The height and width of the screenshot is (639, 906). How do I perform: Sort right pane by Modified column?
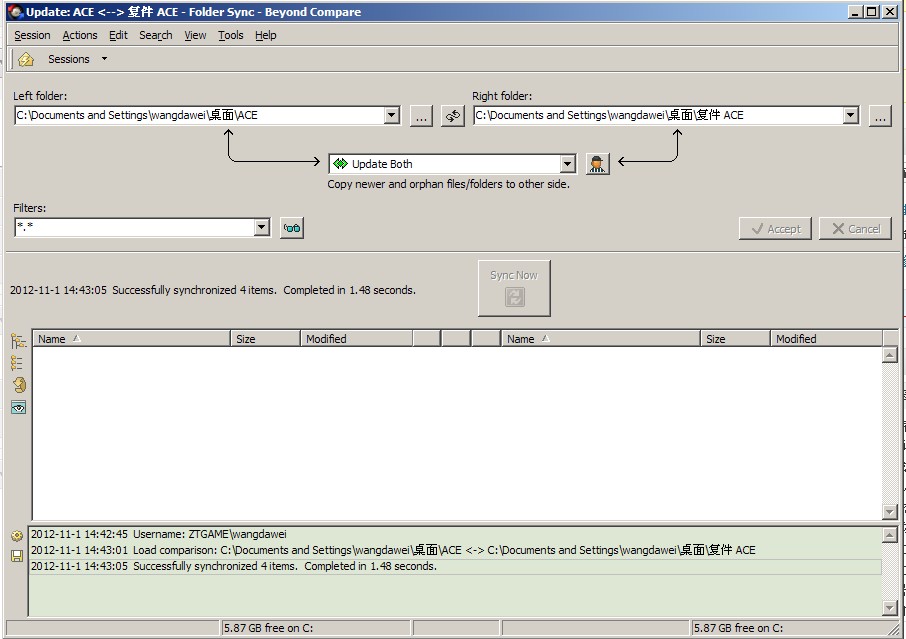(827, 339)
